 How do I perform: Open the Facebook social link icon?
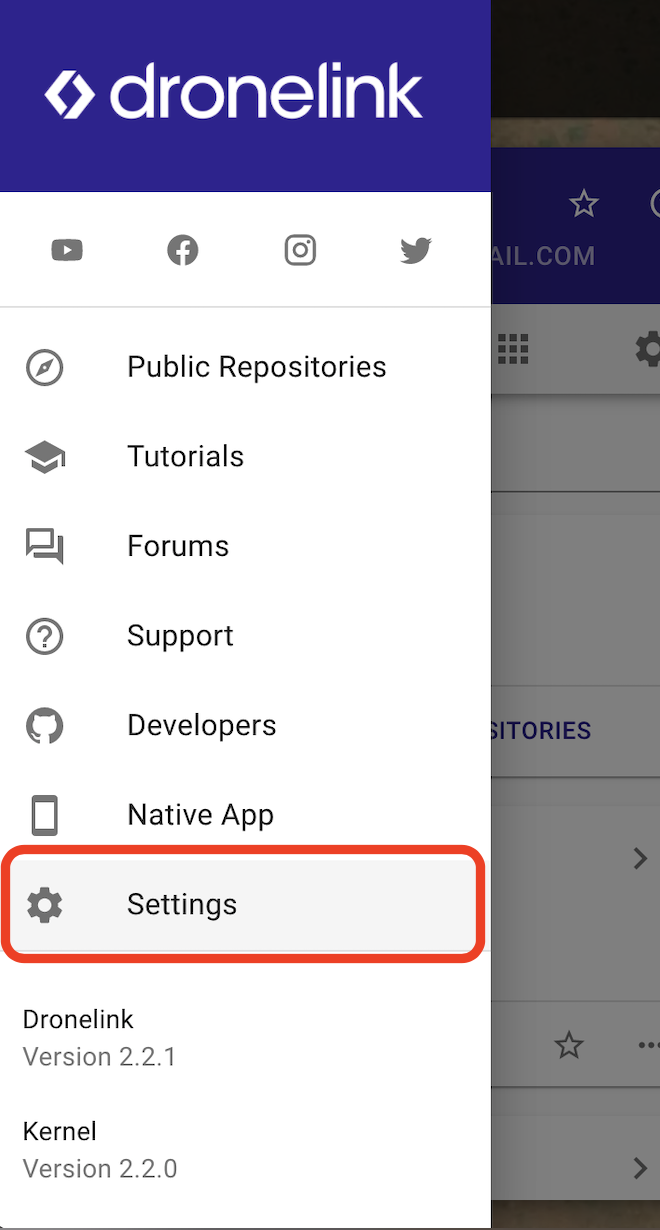(183, 250)
